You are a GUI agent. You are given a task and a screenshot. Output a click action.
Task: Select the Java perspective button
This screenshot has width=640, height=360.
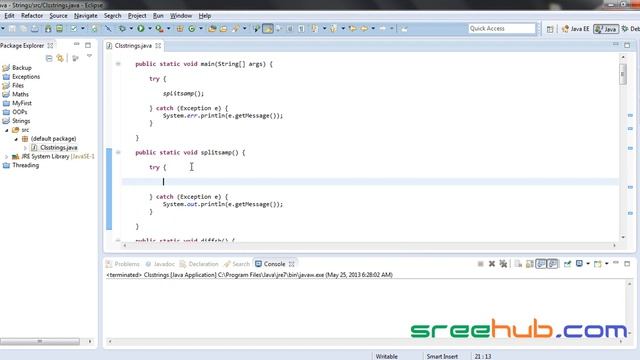pyautogui.click(x=606, y=29)
